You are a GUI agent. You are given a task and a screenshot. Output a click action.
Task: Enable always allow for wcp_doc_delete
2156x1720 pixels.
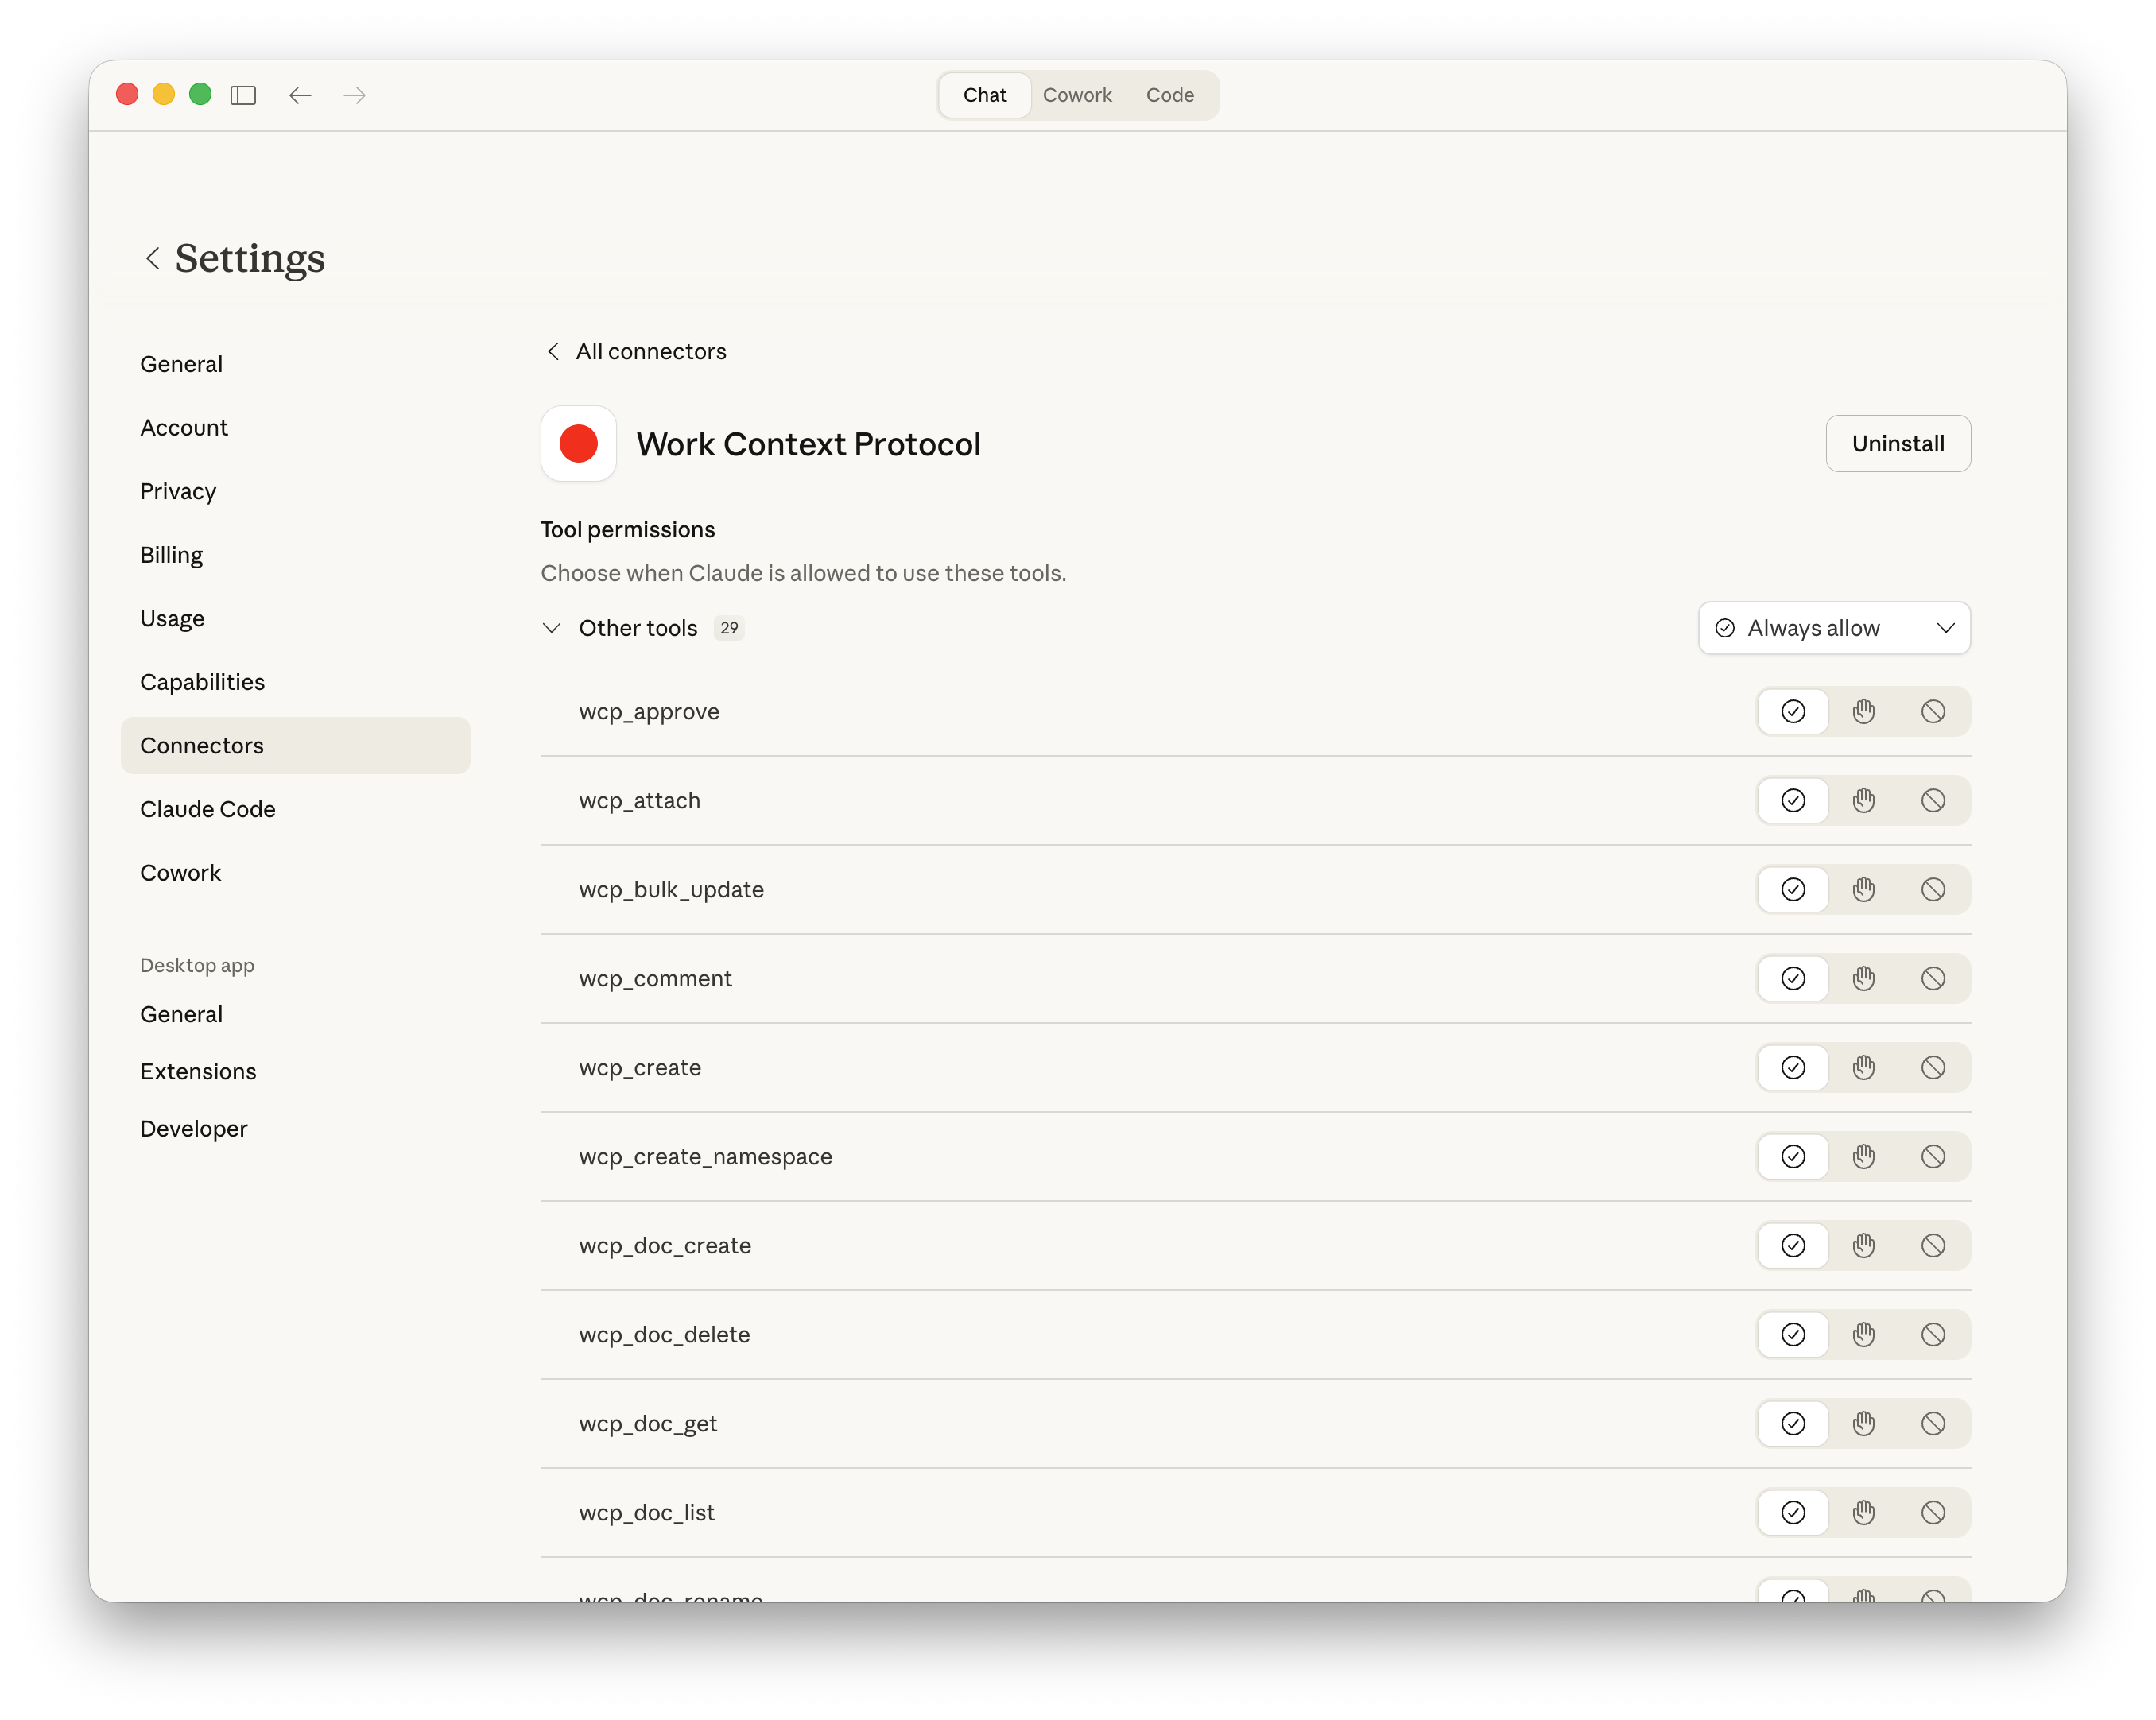pyautogui.click(x=1792, y=1334)
